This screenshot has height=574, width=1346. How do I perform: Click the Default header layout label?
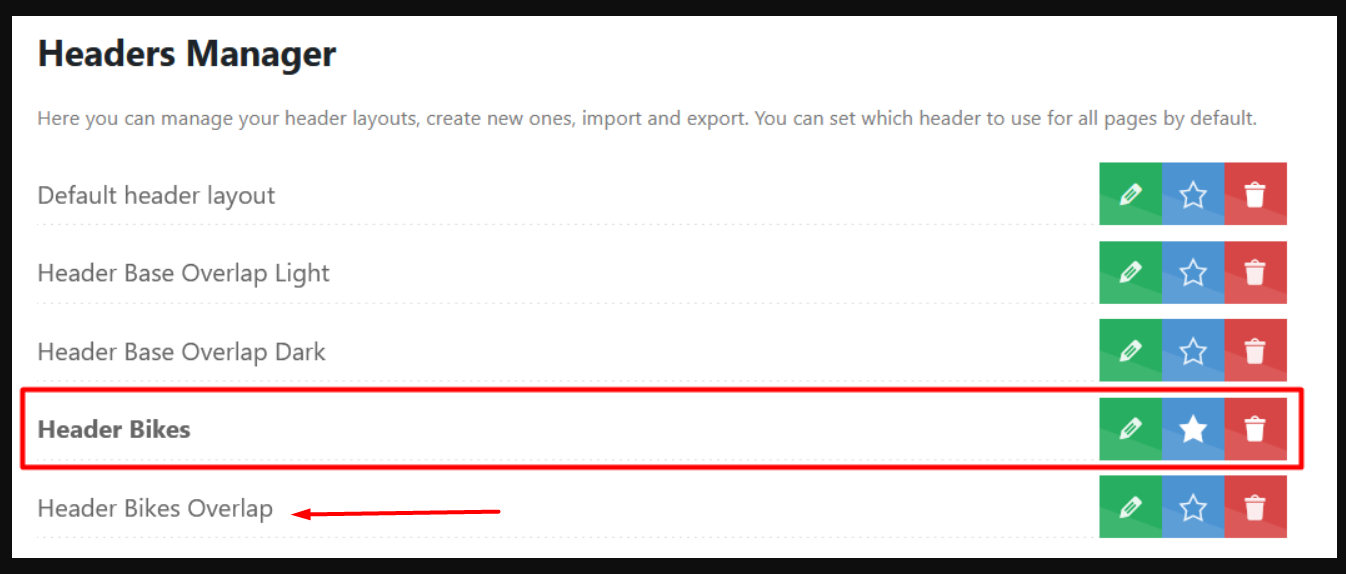(156, 195)
